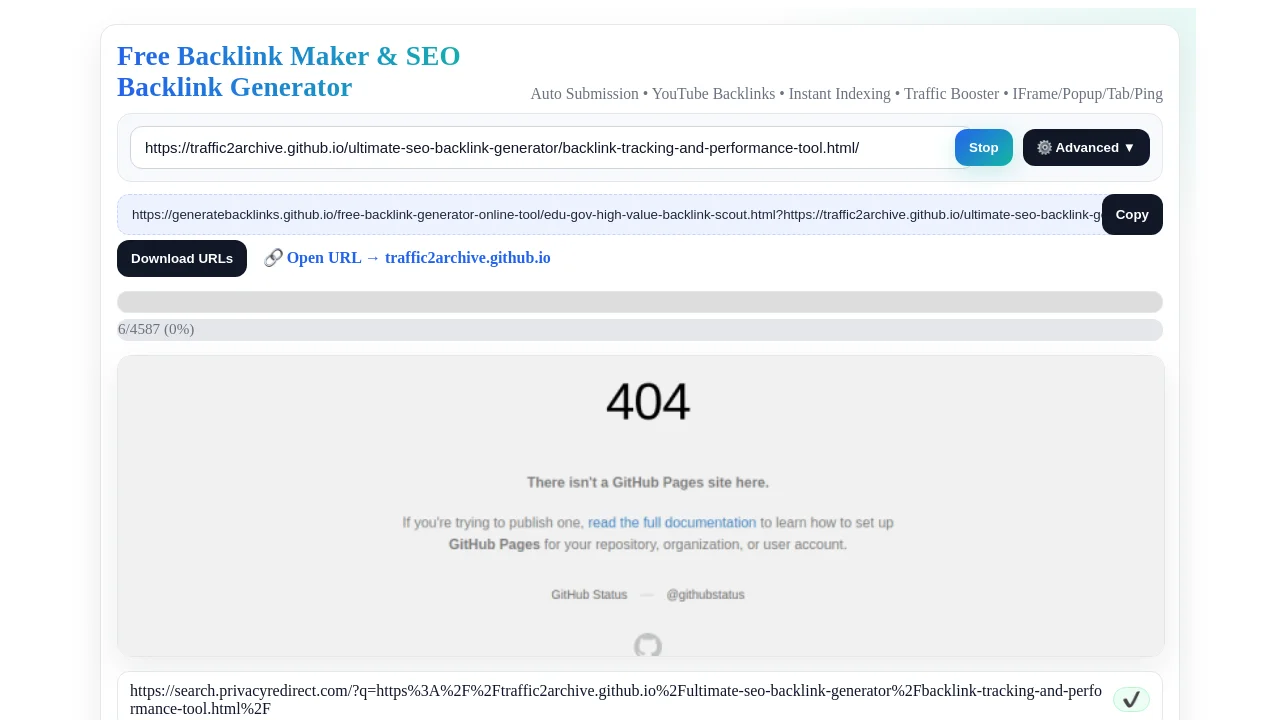
Task: Click the gray progress bar above the counter
Action: (x=640, y=302)
